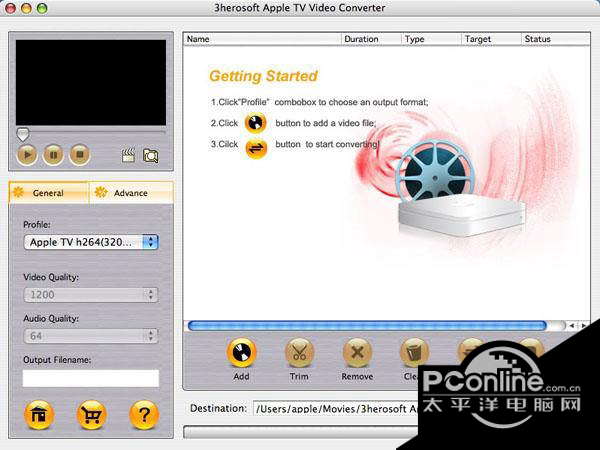Click the Target column header
The image size is (600, 450).
pyautogui.click(x=491, y=39)
